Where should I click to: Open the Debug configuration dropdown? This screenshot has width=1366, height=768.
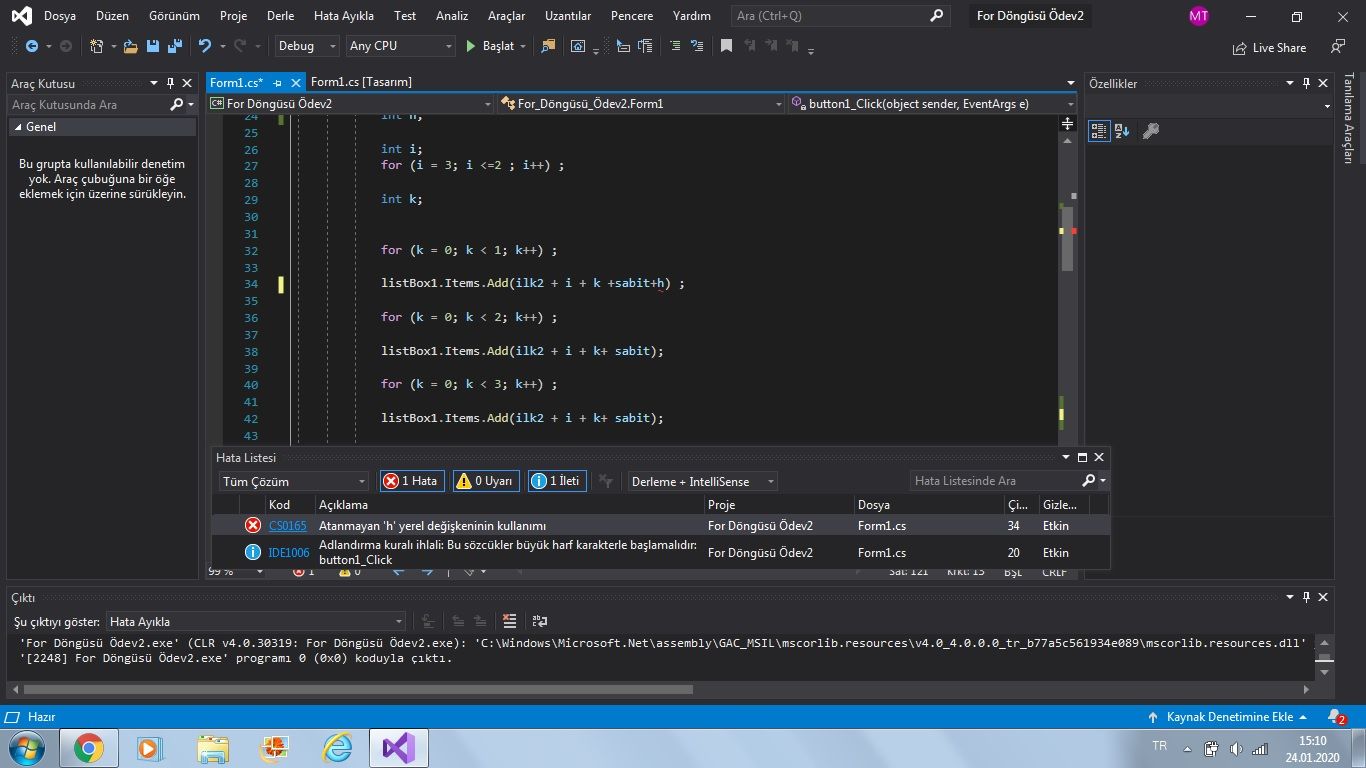point(308,46)
